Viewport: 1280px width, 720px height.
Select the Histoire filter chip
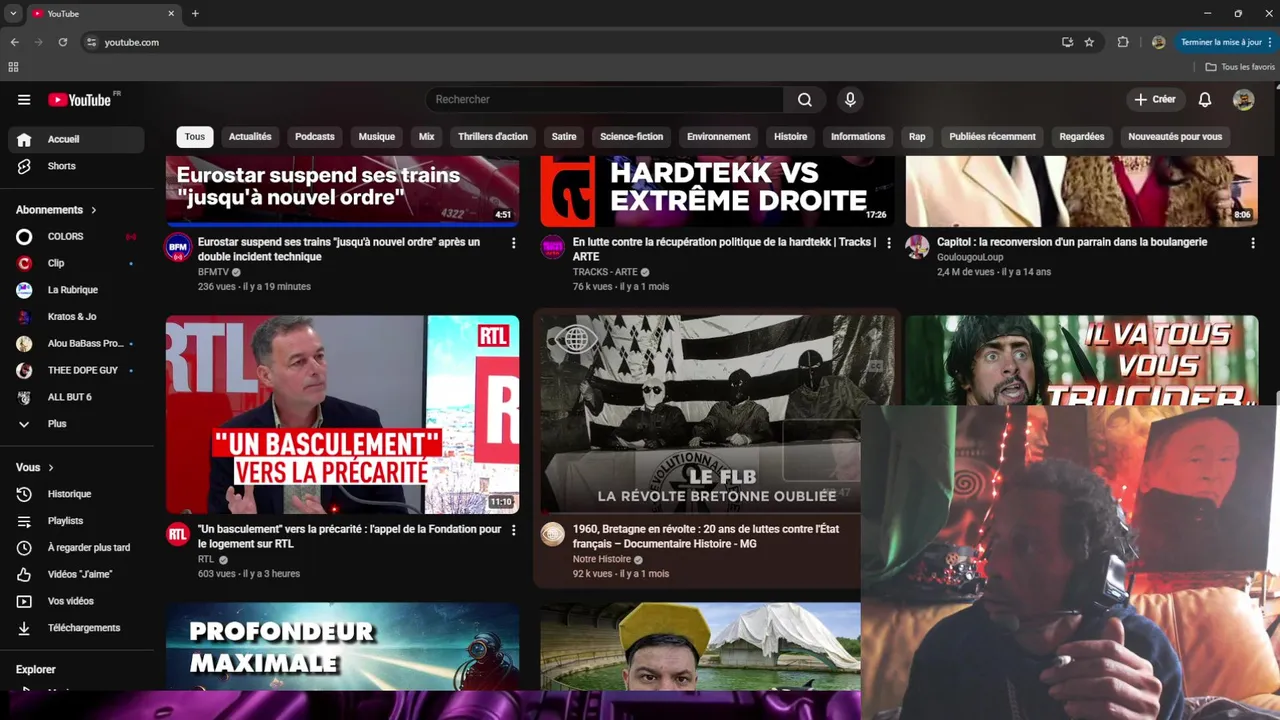[791, 137]
